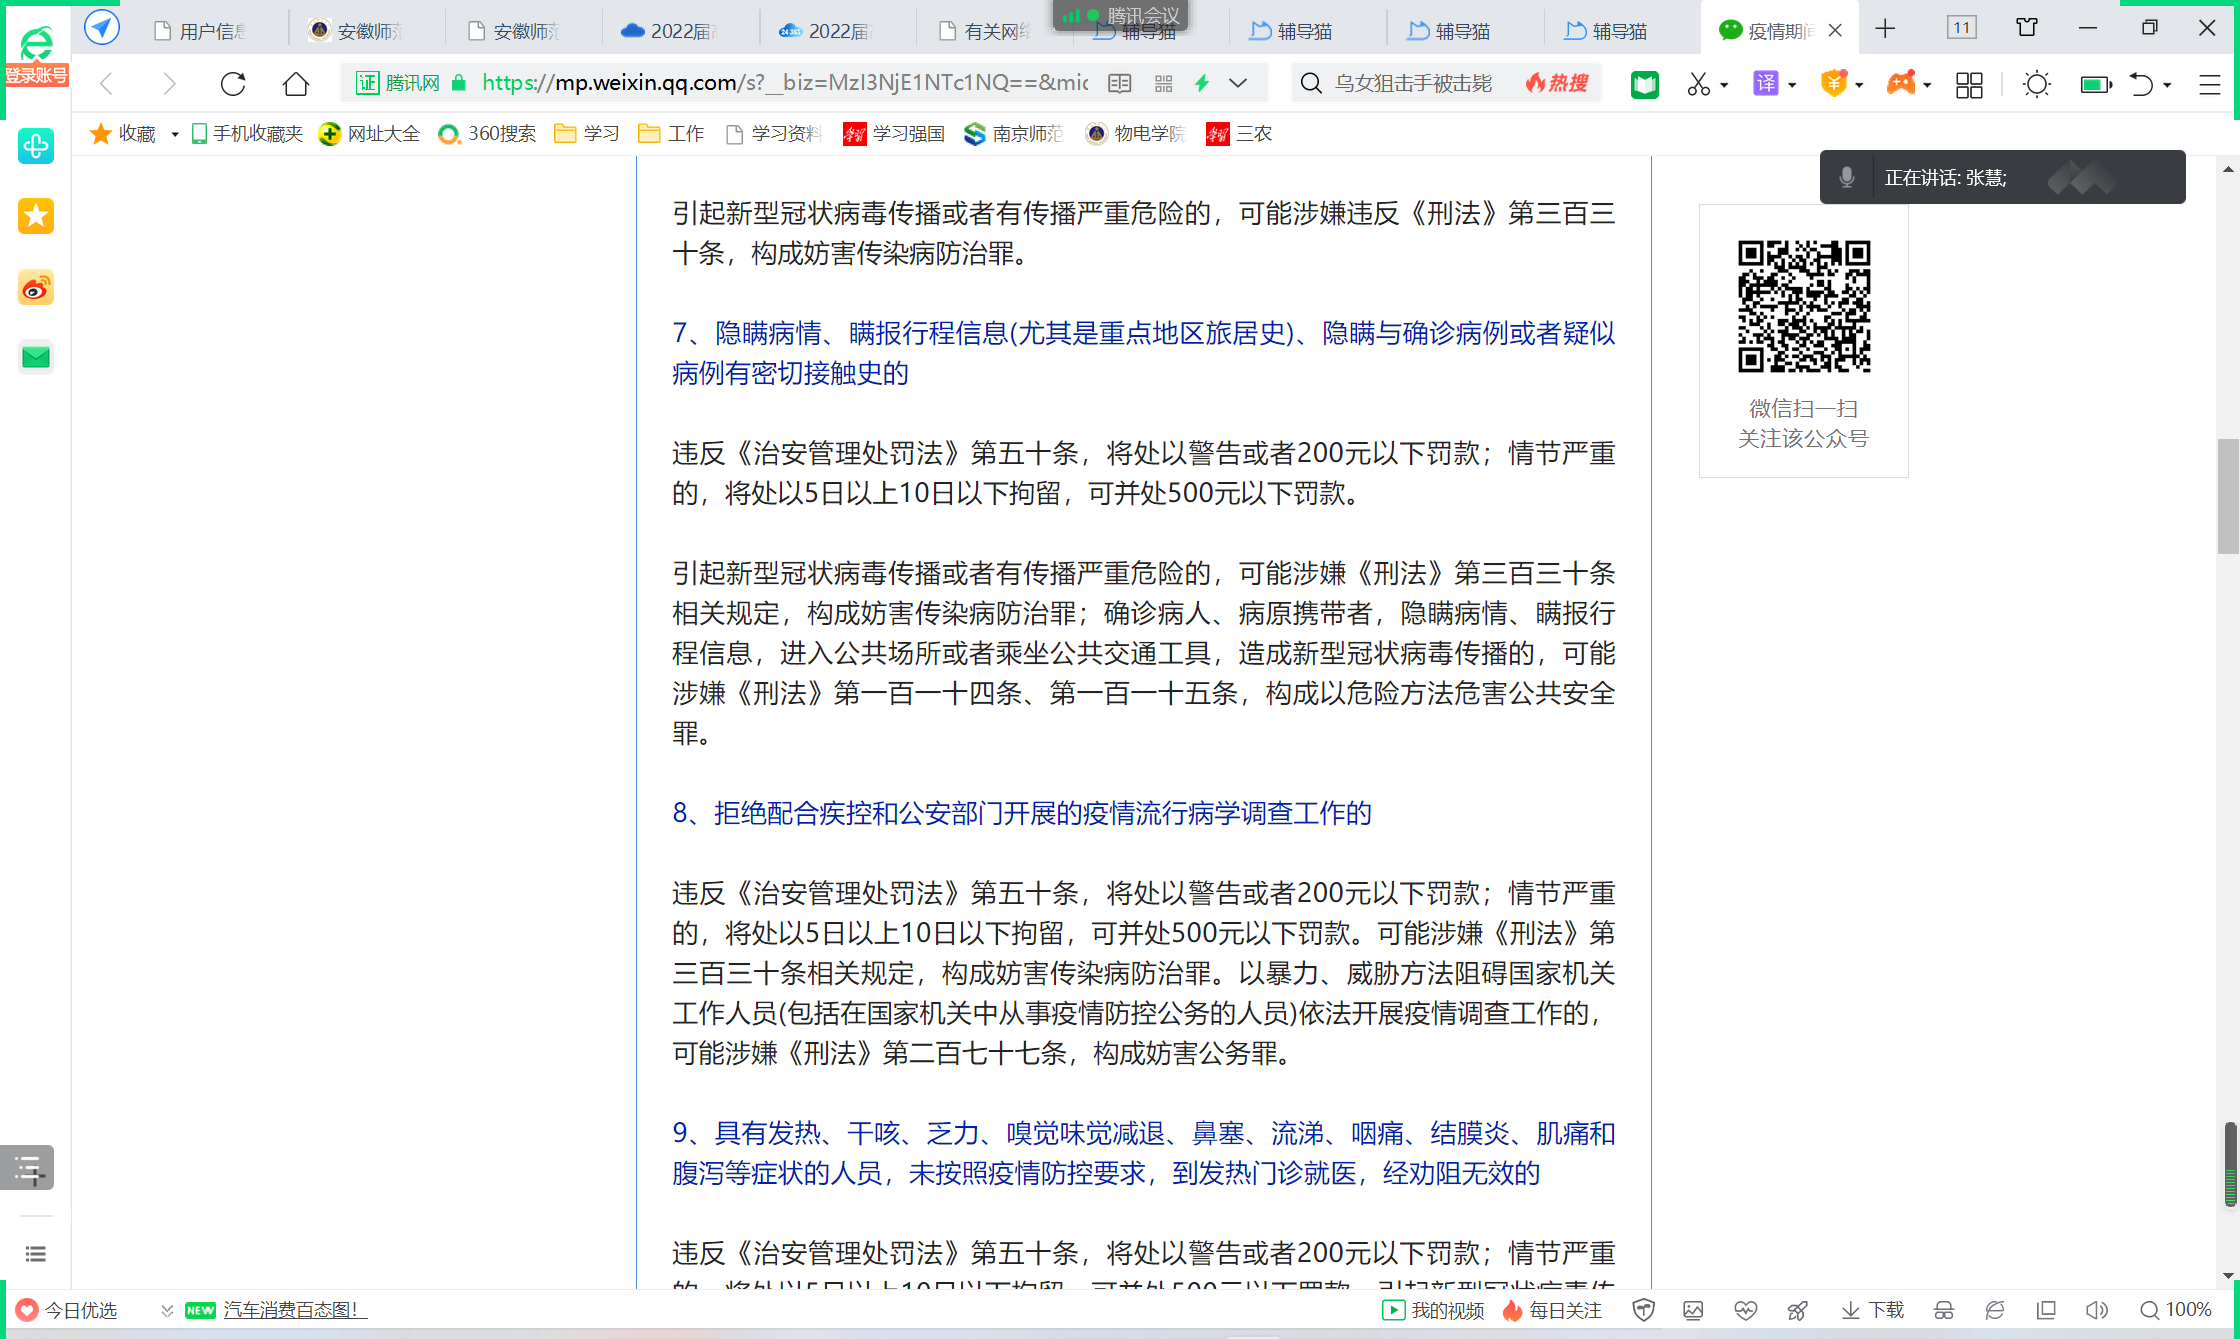Image resolution: width=2240 pixels, height=1339 pixels.
Task: Click the QR code icon in address bar
Action: coord(1163,84)
